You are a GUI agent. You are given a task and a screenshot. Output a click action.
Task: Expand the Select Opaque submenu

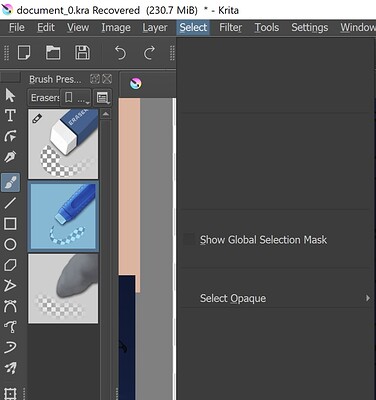click(275, 298)
